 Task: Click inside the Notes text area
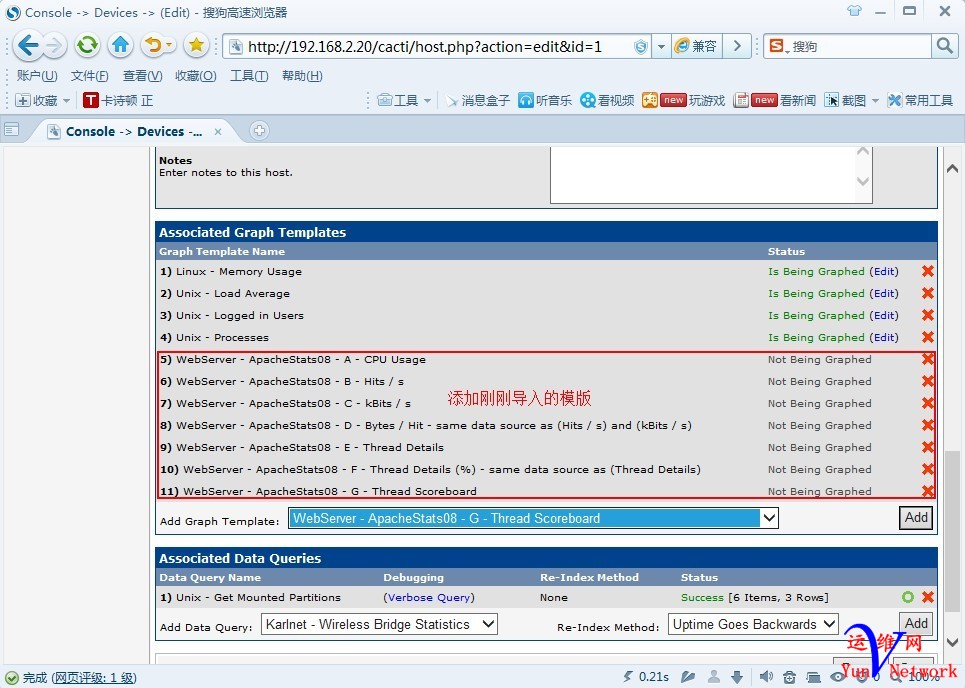[703, 175]
